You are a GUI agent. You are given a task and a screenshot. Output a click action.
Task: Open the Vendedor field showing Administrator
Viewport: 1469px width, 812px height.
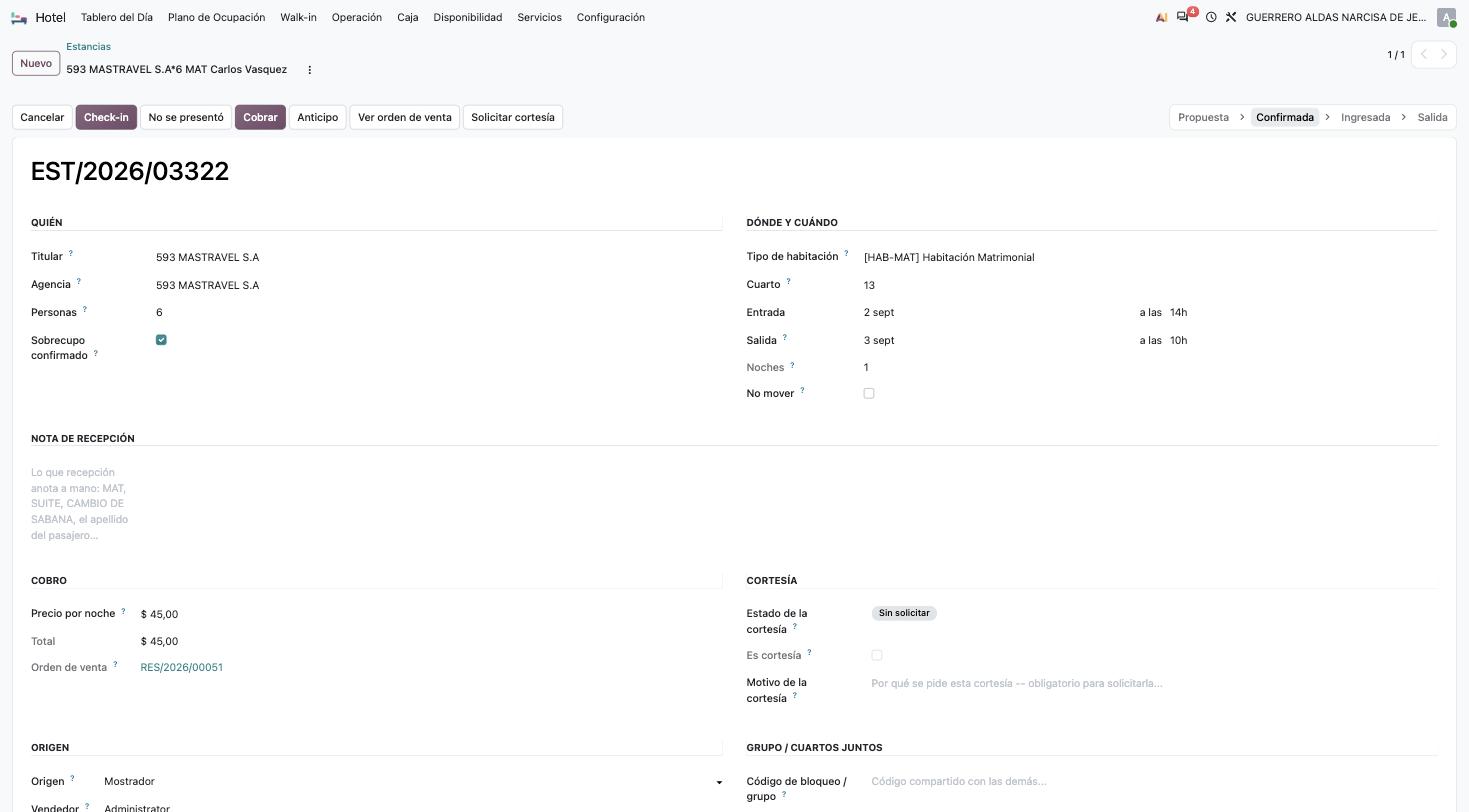(412, 806)
